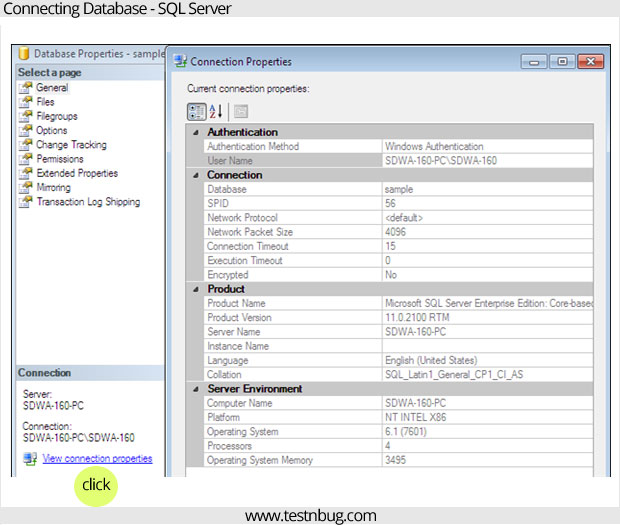Select the User Name property row

pos(399,161)
